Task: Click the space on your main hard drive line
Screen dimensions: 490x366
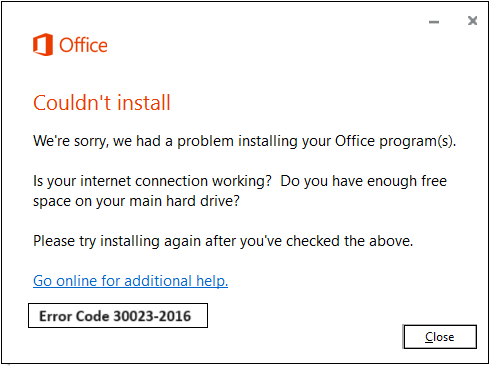Action: tap(136, 201)
